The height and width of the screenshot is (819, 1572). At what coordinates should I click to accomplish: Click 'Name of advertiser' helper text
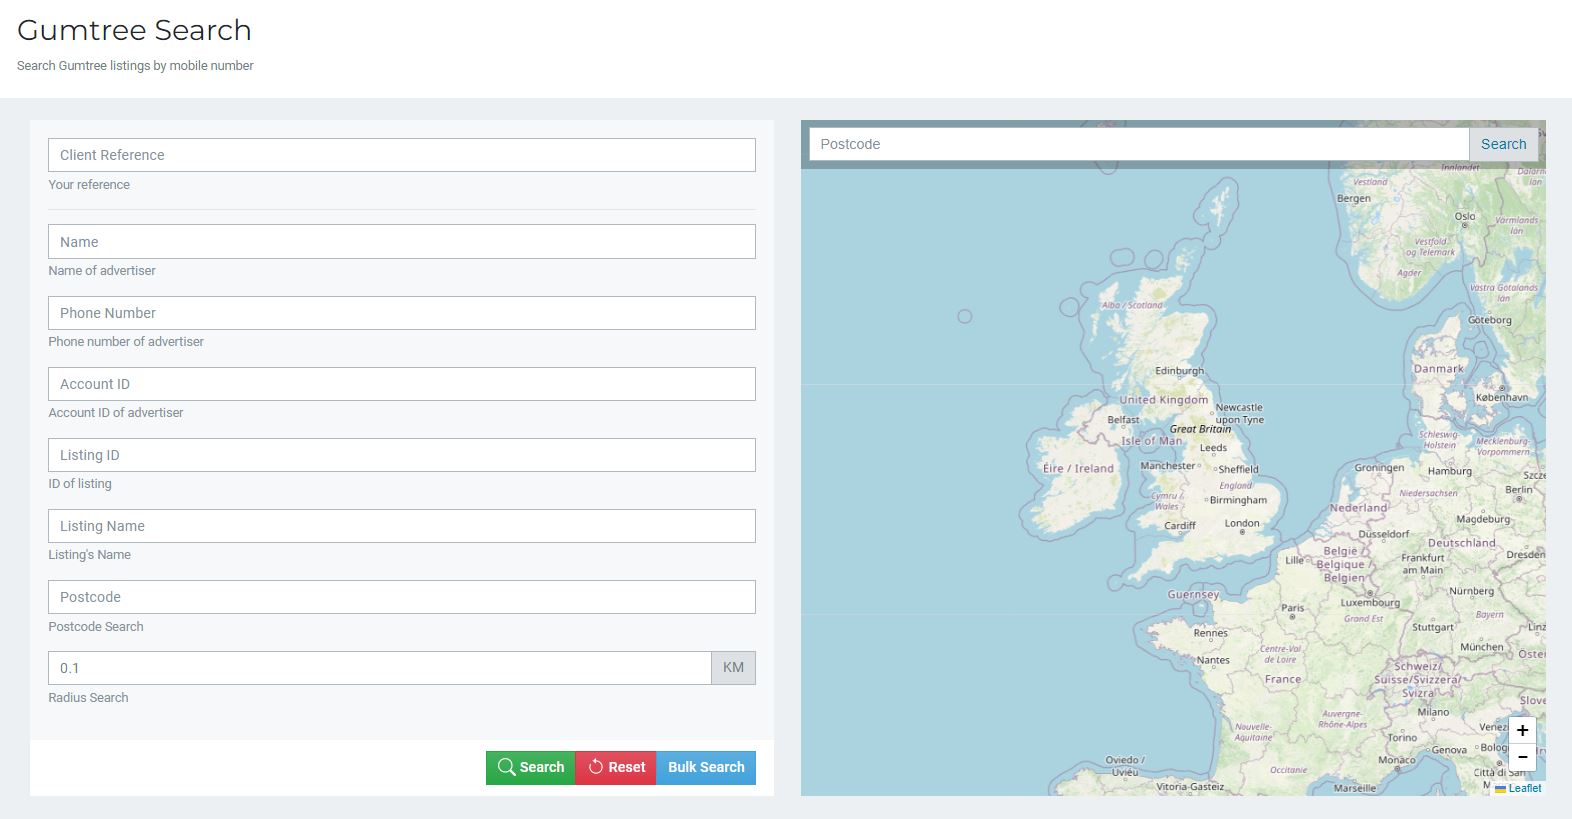tap(102, 271)
